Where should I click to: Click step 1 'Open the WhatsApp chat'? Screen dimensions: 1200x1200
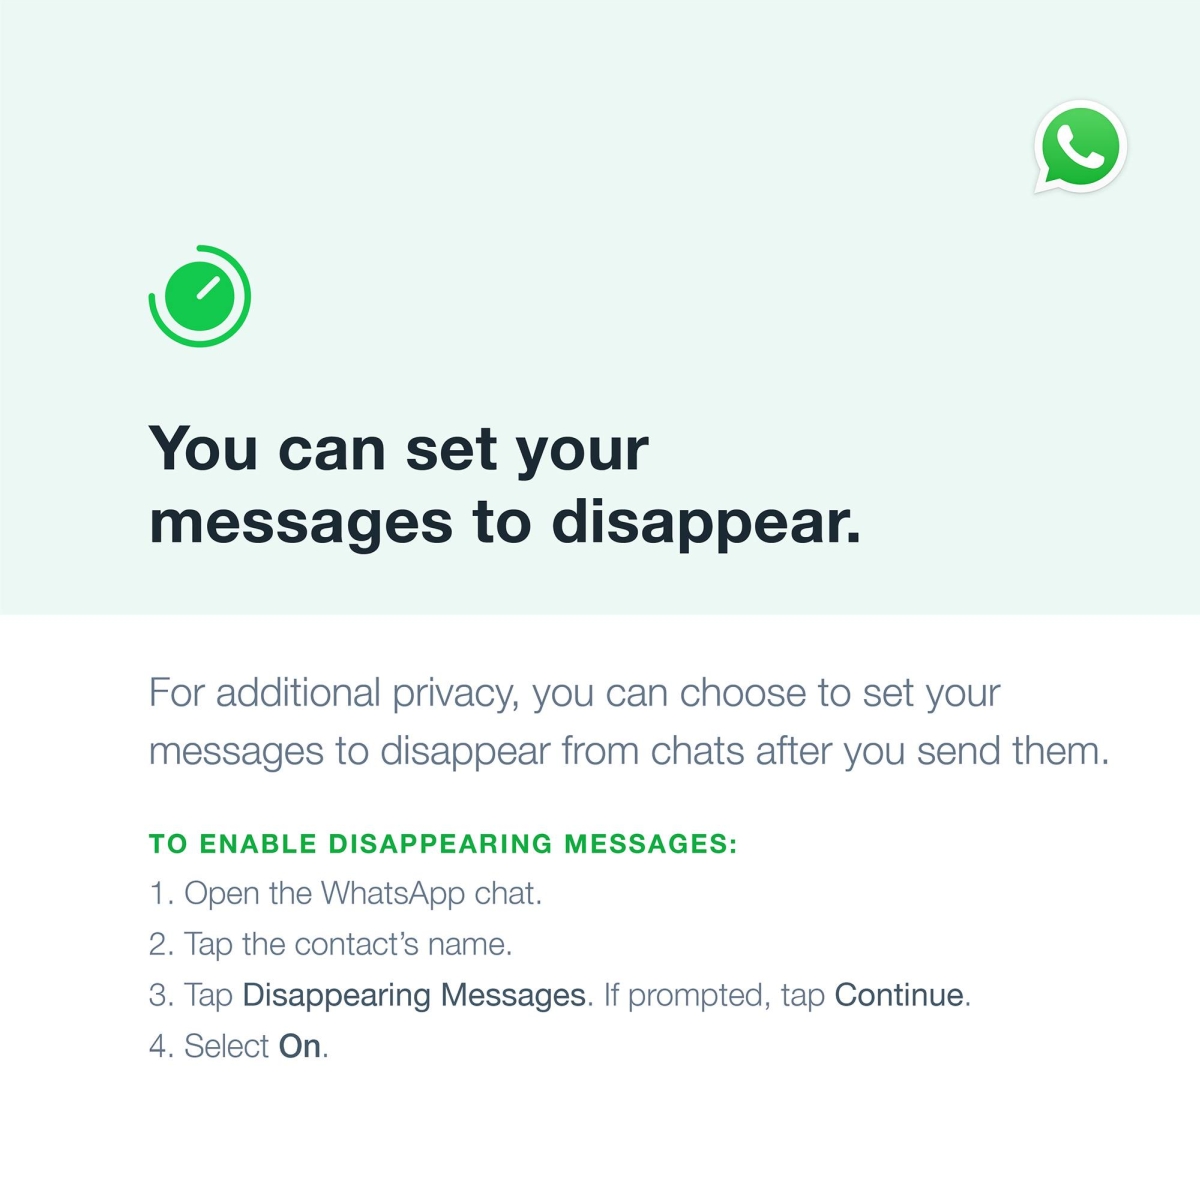(346, 893)
